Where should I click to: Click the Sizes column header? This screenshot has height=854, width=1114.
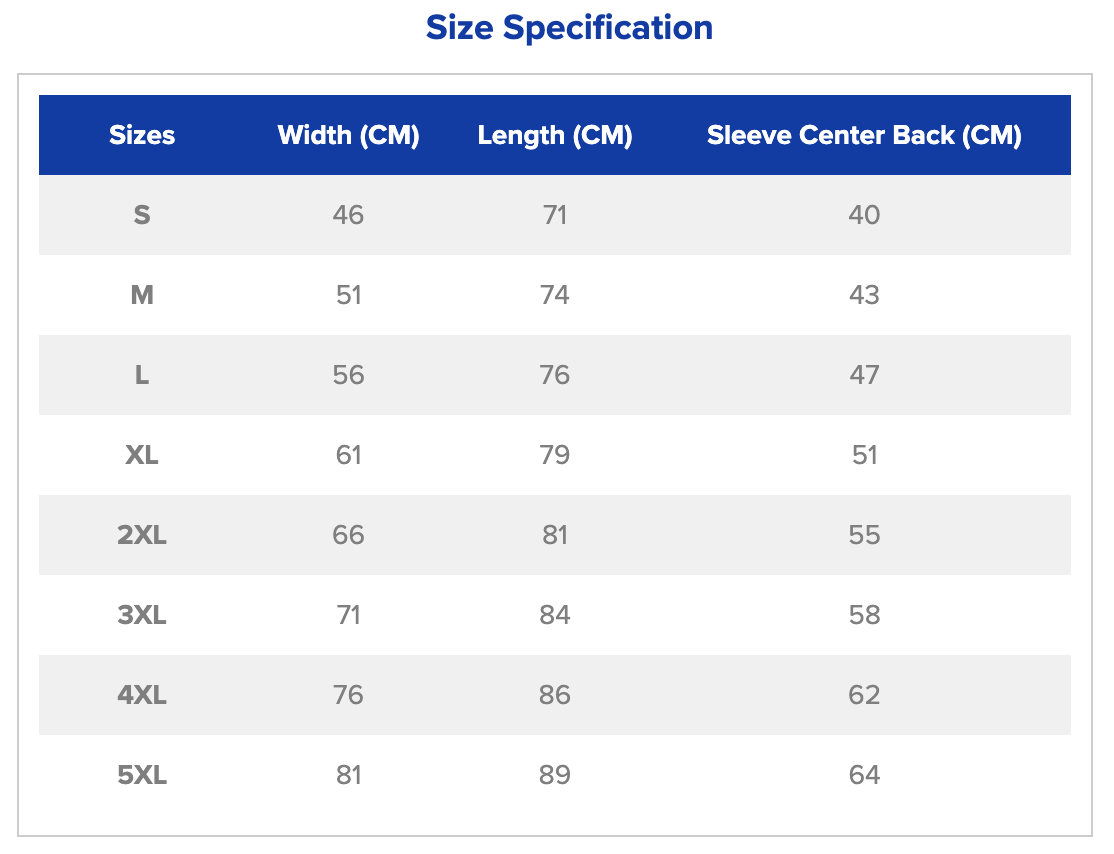[x=142, y=135]
